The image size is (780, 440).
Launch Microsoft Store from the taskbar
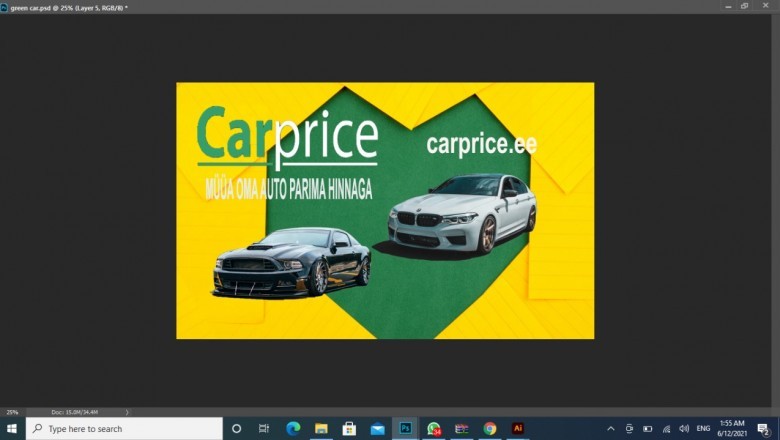(x=349, y=428)
